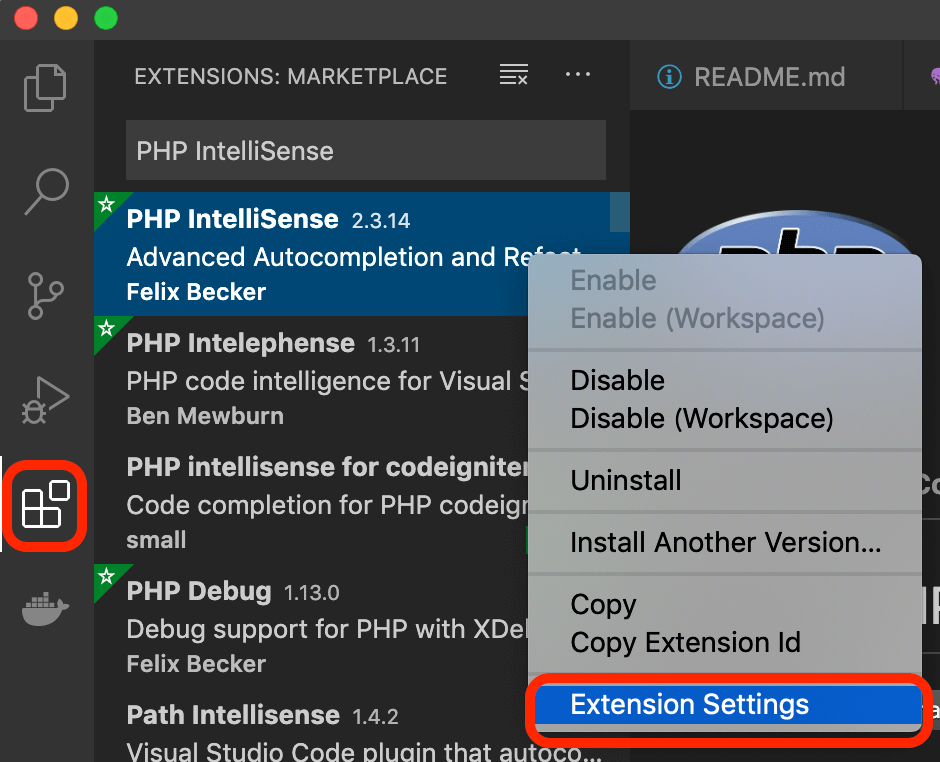940x762 pixels.
Task: Clear extensions search results icon
Action: [514, 74]
